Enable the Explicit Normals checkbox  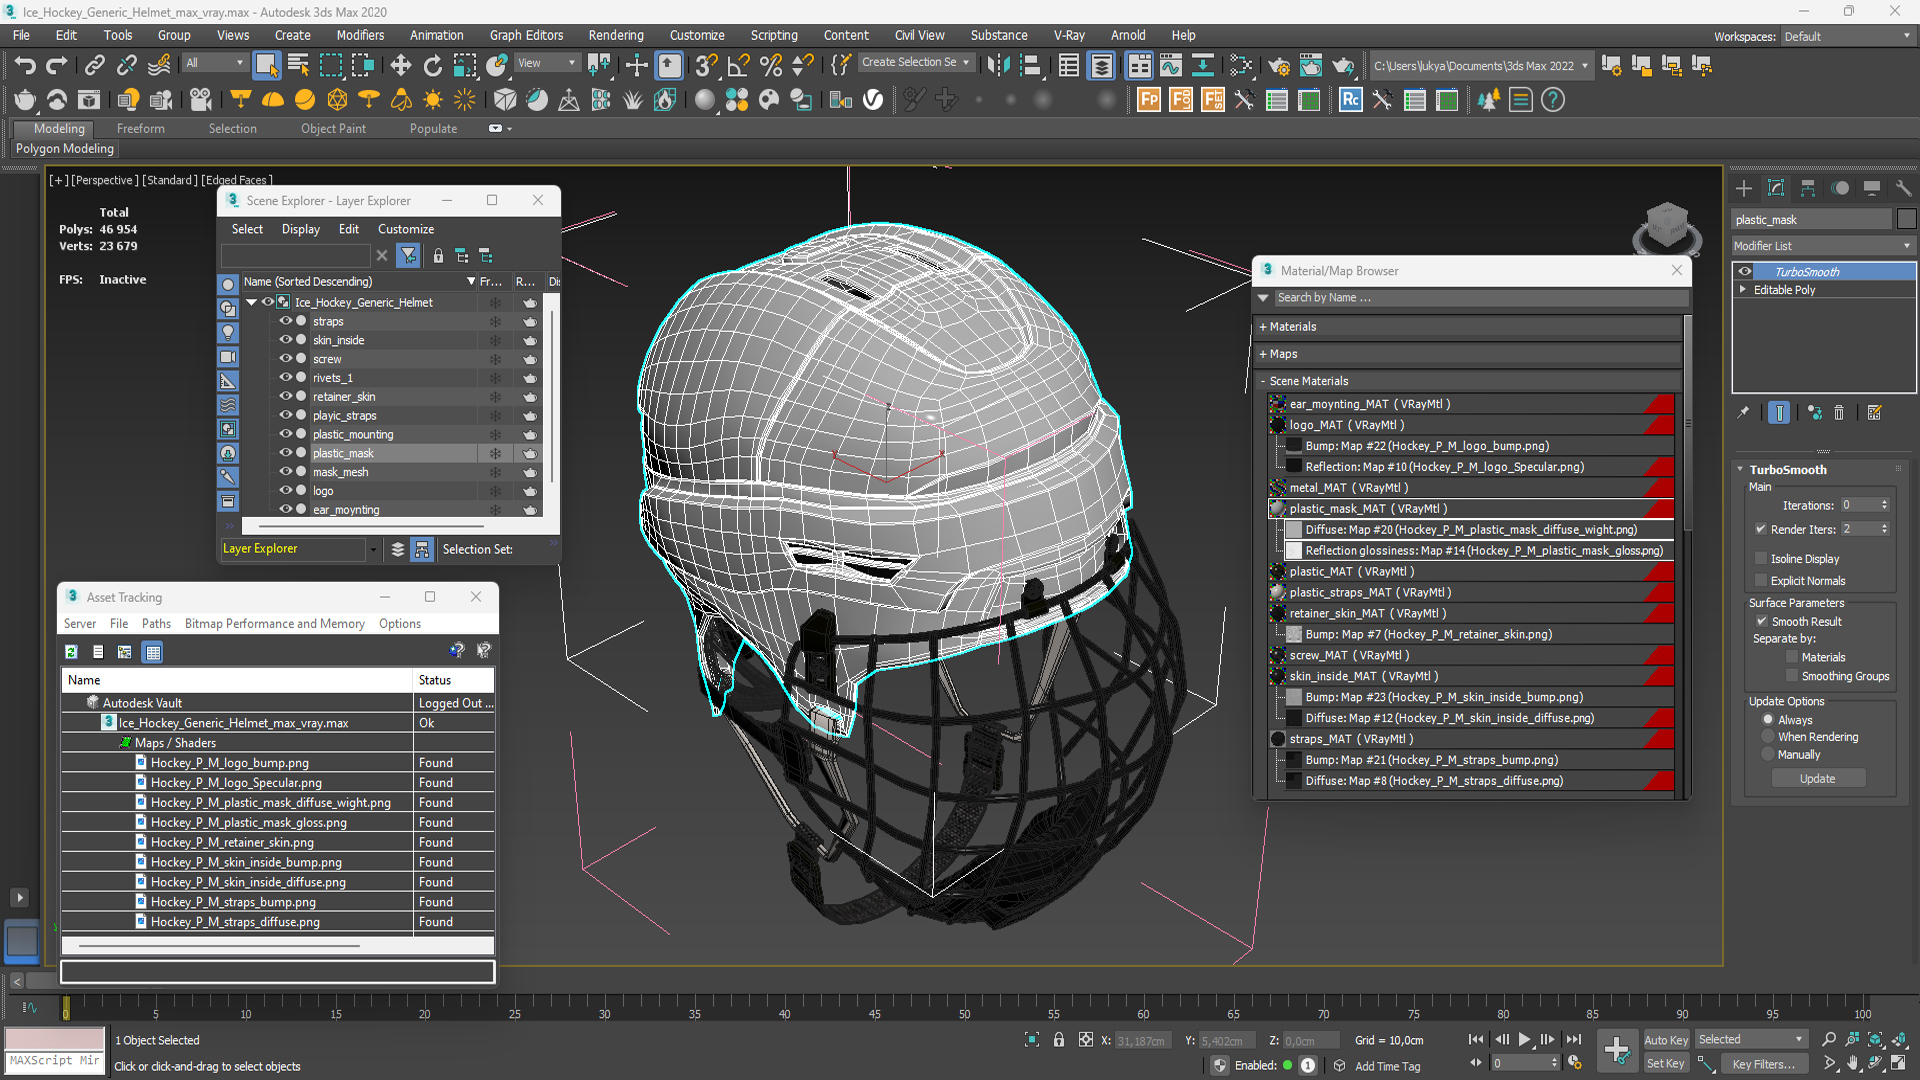pos(1761,581)
